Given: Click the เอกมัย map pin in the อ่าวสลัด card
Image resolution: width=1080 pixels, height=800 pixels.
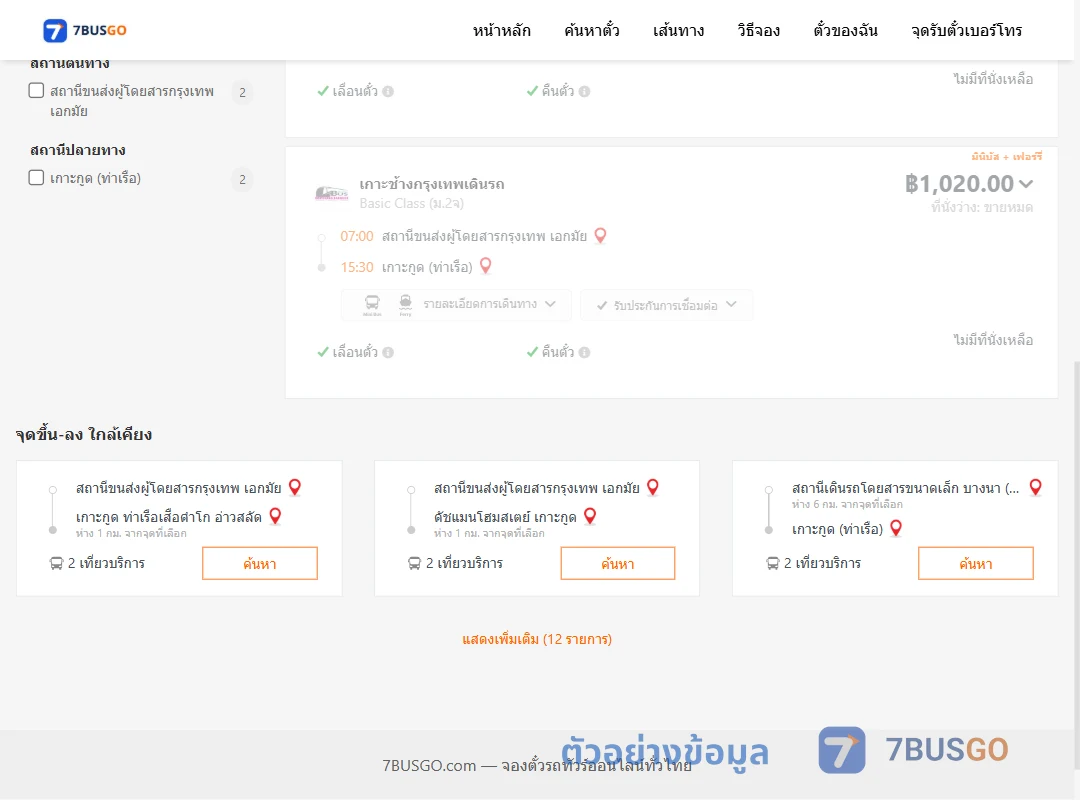Looking at the screenshot, I should [295, 487].
